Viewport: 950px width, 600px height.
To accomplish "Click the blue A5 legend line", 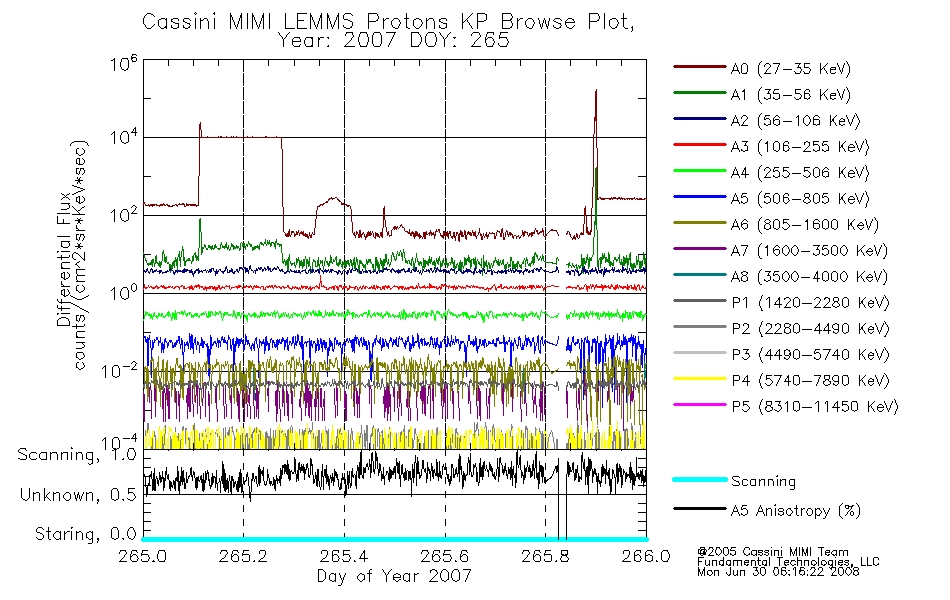I will (x=700, y=197).
